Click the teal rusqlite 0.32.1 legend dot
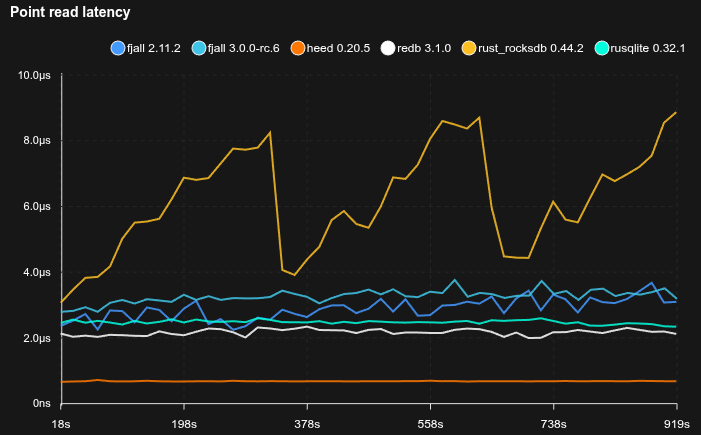The width and height of the screenshot is (701, 435). pyautogui.click(x=601, y=48)
